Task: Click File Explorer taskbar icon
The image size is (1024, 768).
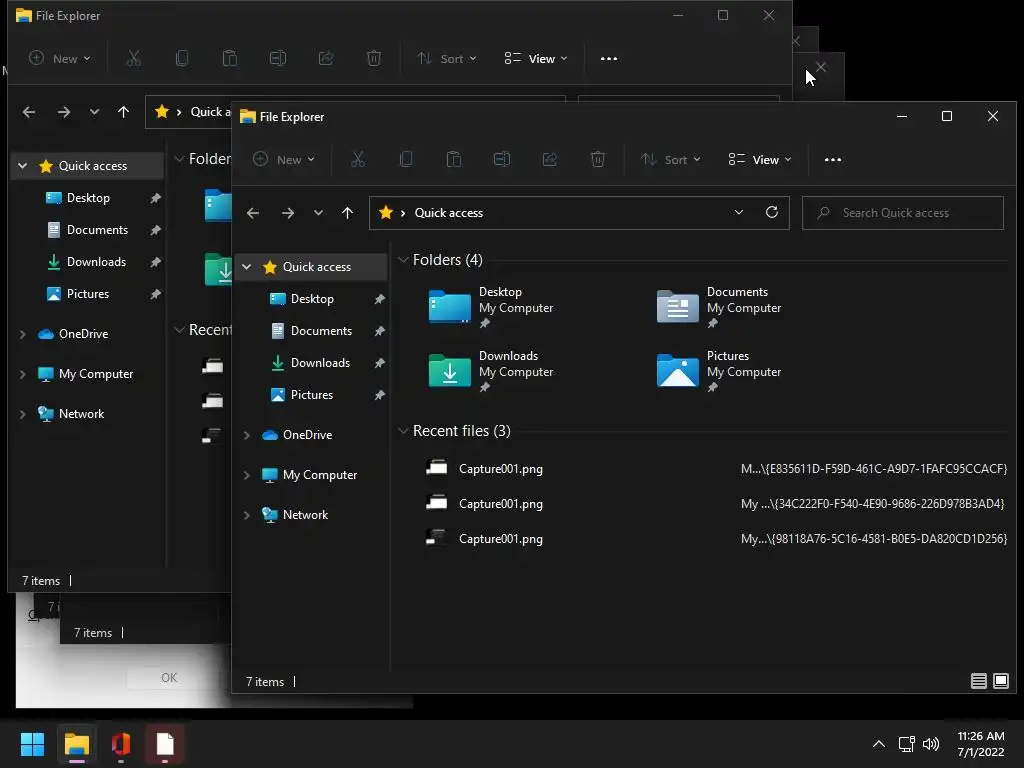Action: point(76,744)
